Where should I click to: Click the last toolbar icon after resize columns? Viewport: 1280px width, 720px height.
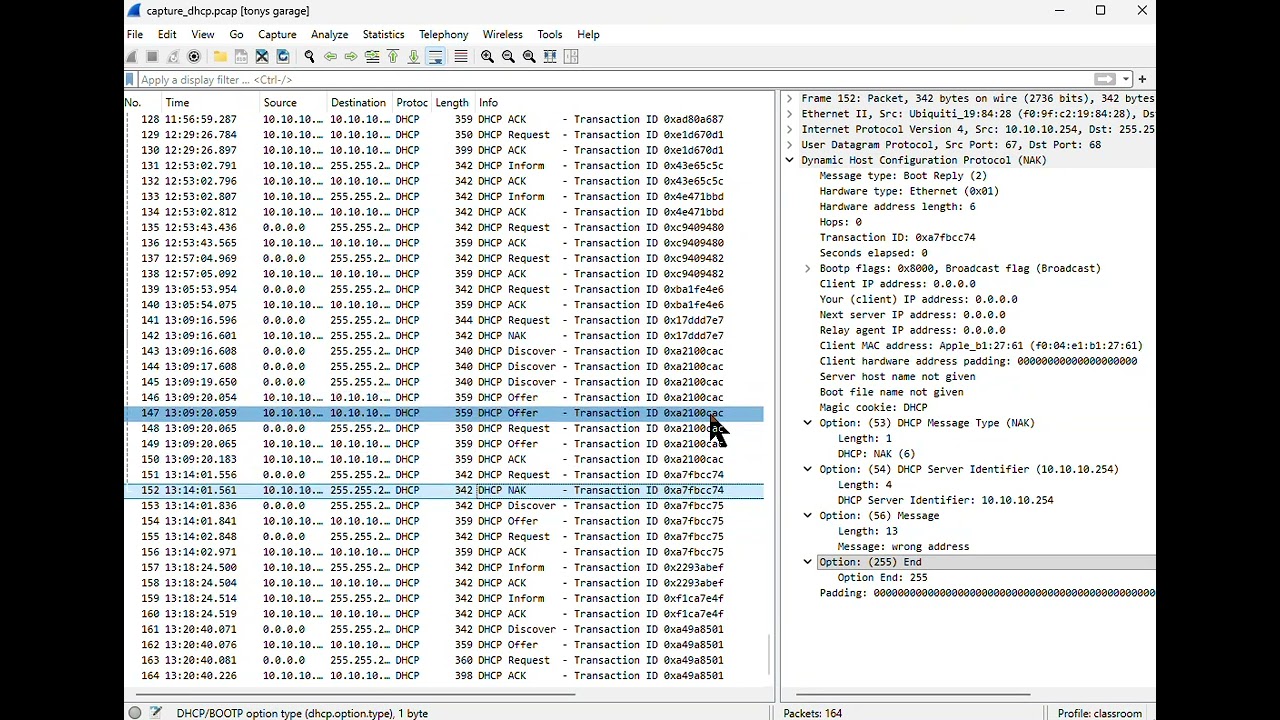tap(571, 57)
